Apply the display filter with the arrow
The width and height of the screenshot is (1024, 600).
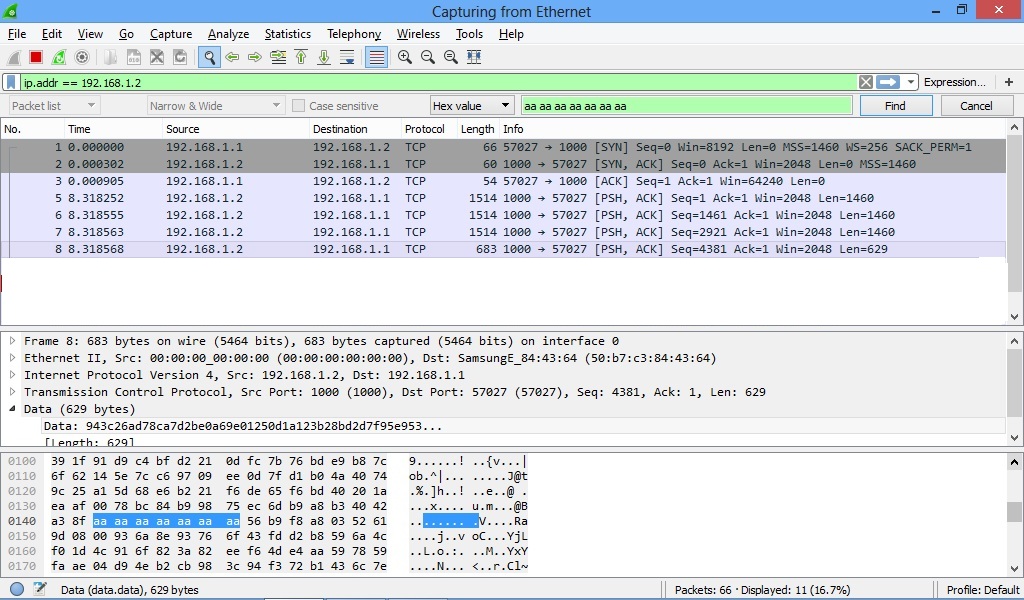click(888, 82)
